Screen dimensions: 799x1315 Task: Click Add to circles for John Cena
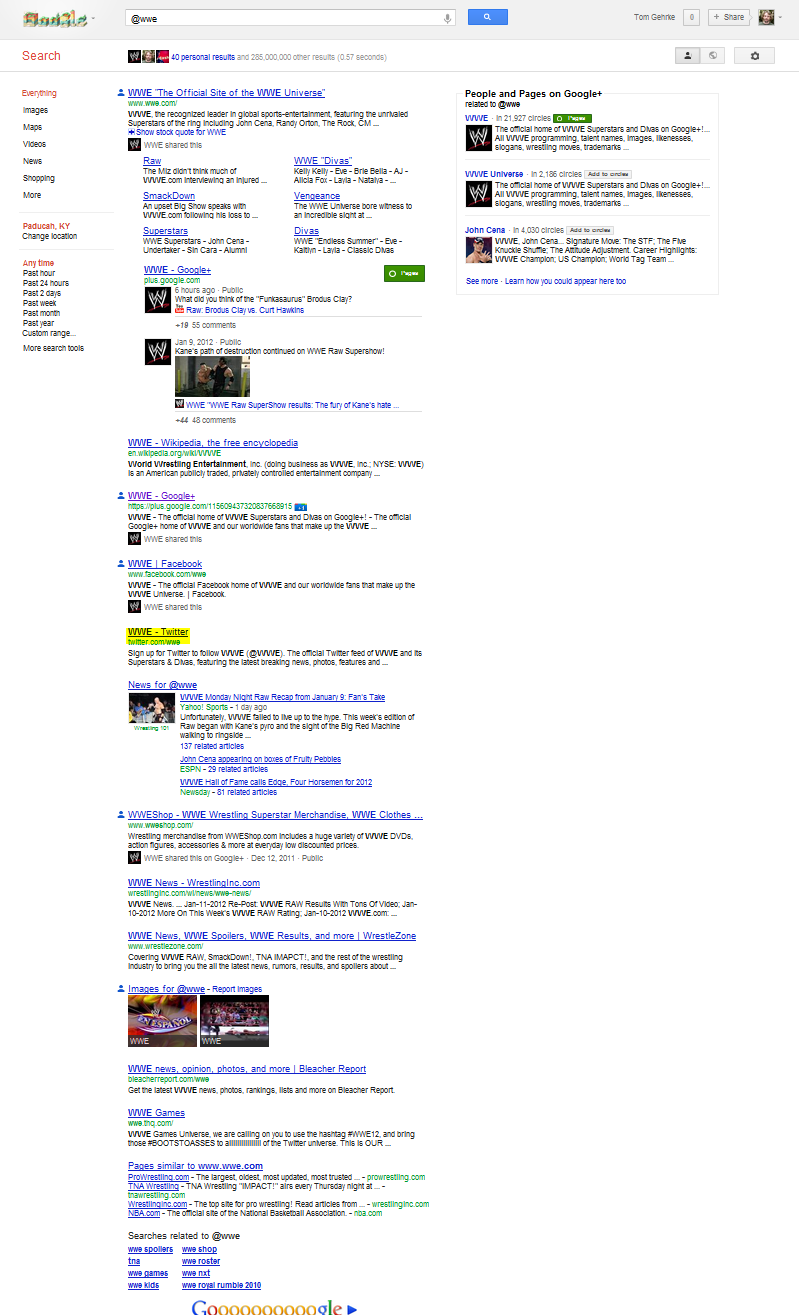point(590,230)
